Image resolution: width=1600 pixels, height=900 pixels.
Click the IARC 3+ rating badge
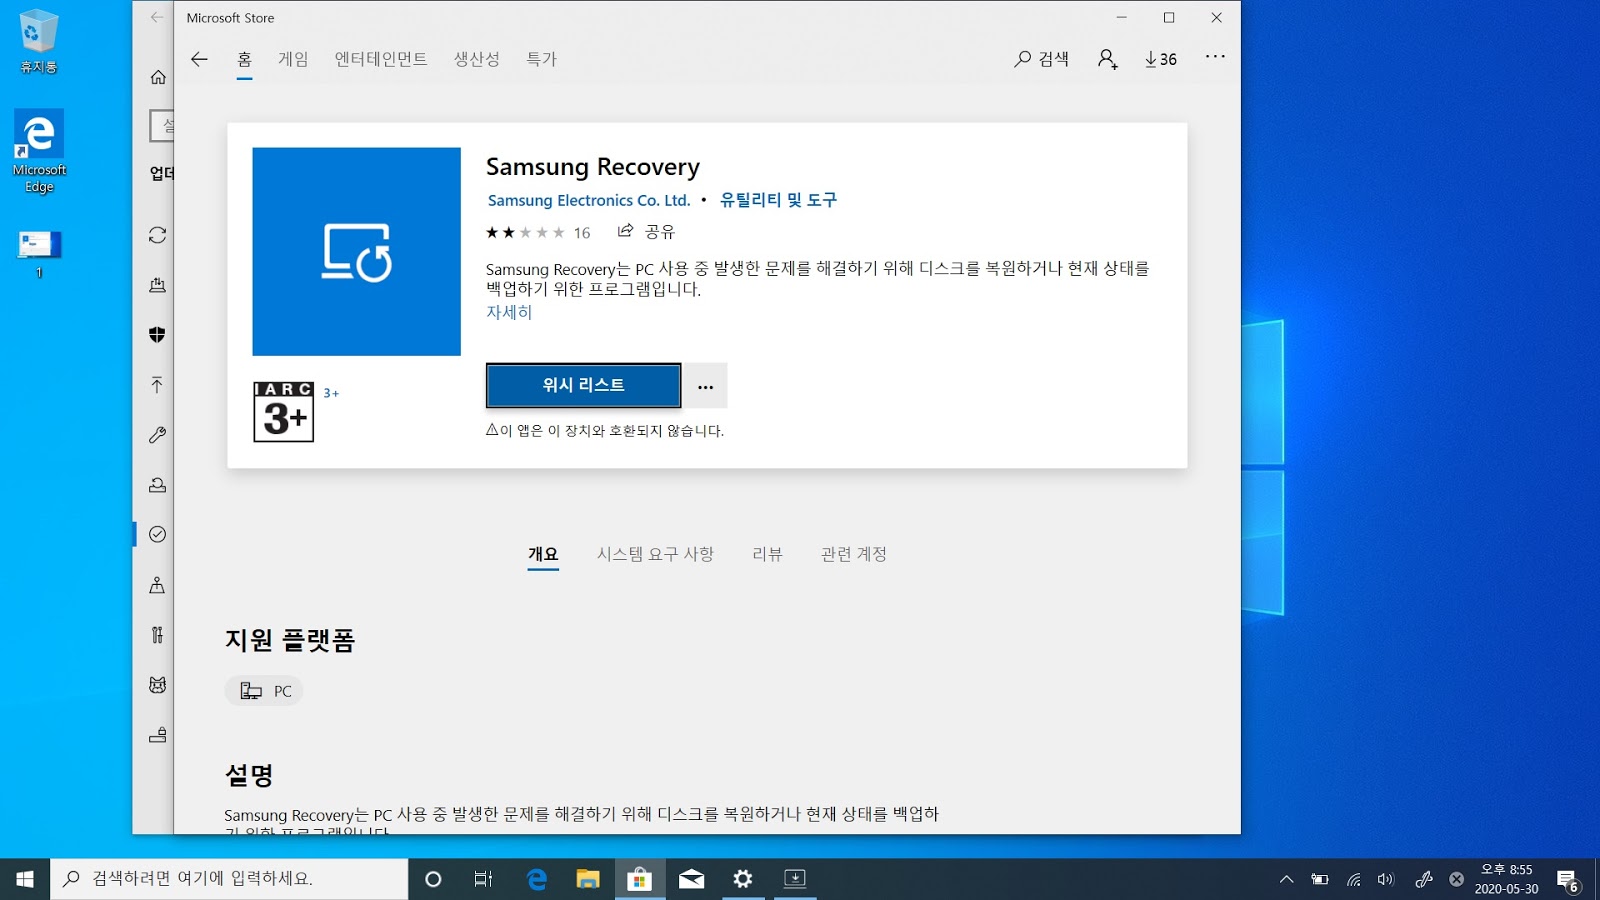point(283,411)
